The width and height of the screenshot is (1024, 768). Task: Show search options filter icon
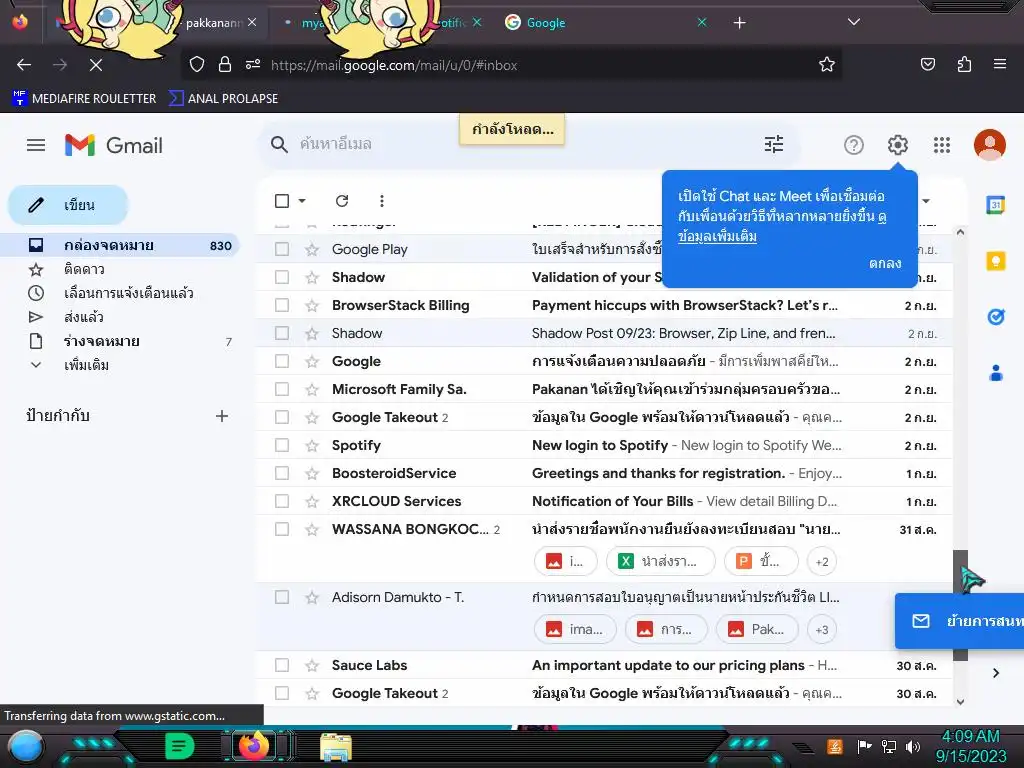click(774, 144)
